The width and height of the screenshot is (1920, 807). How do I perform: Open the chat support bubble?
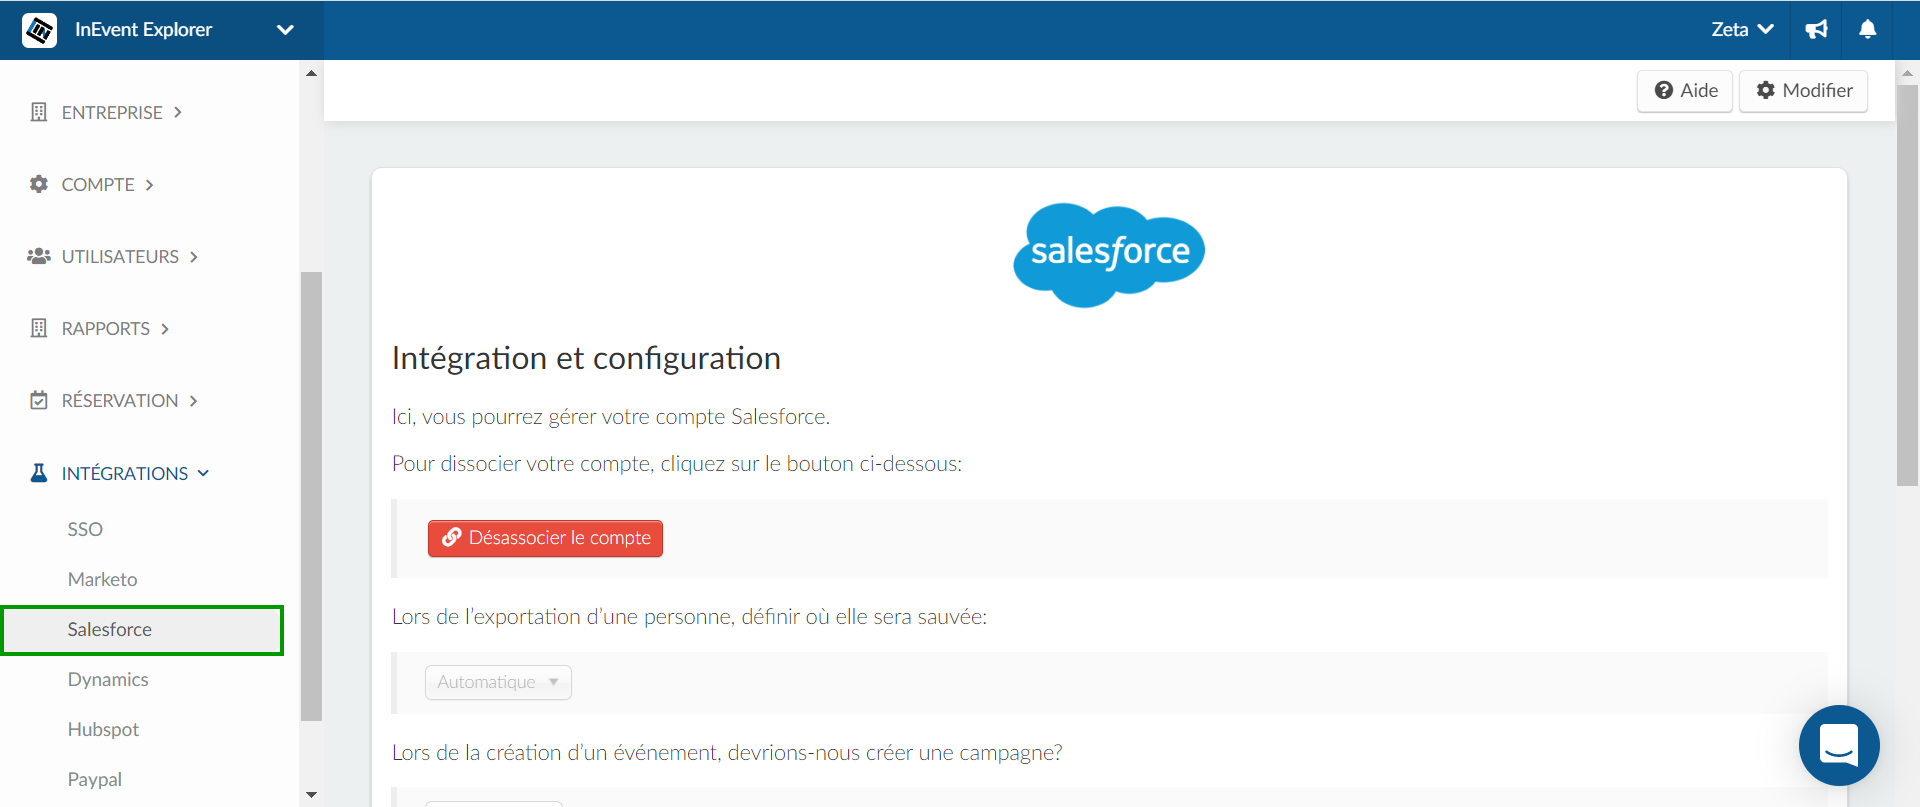point(1839,745)
